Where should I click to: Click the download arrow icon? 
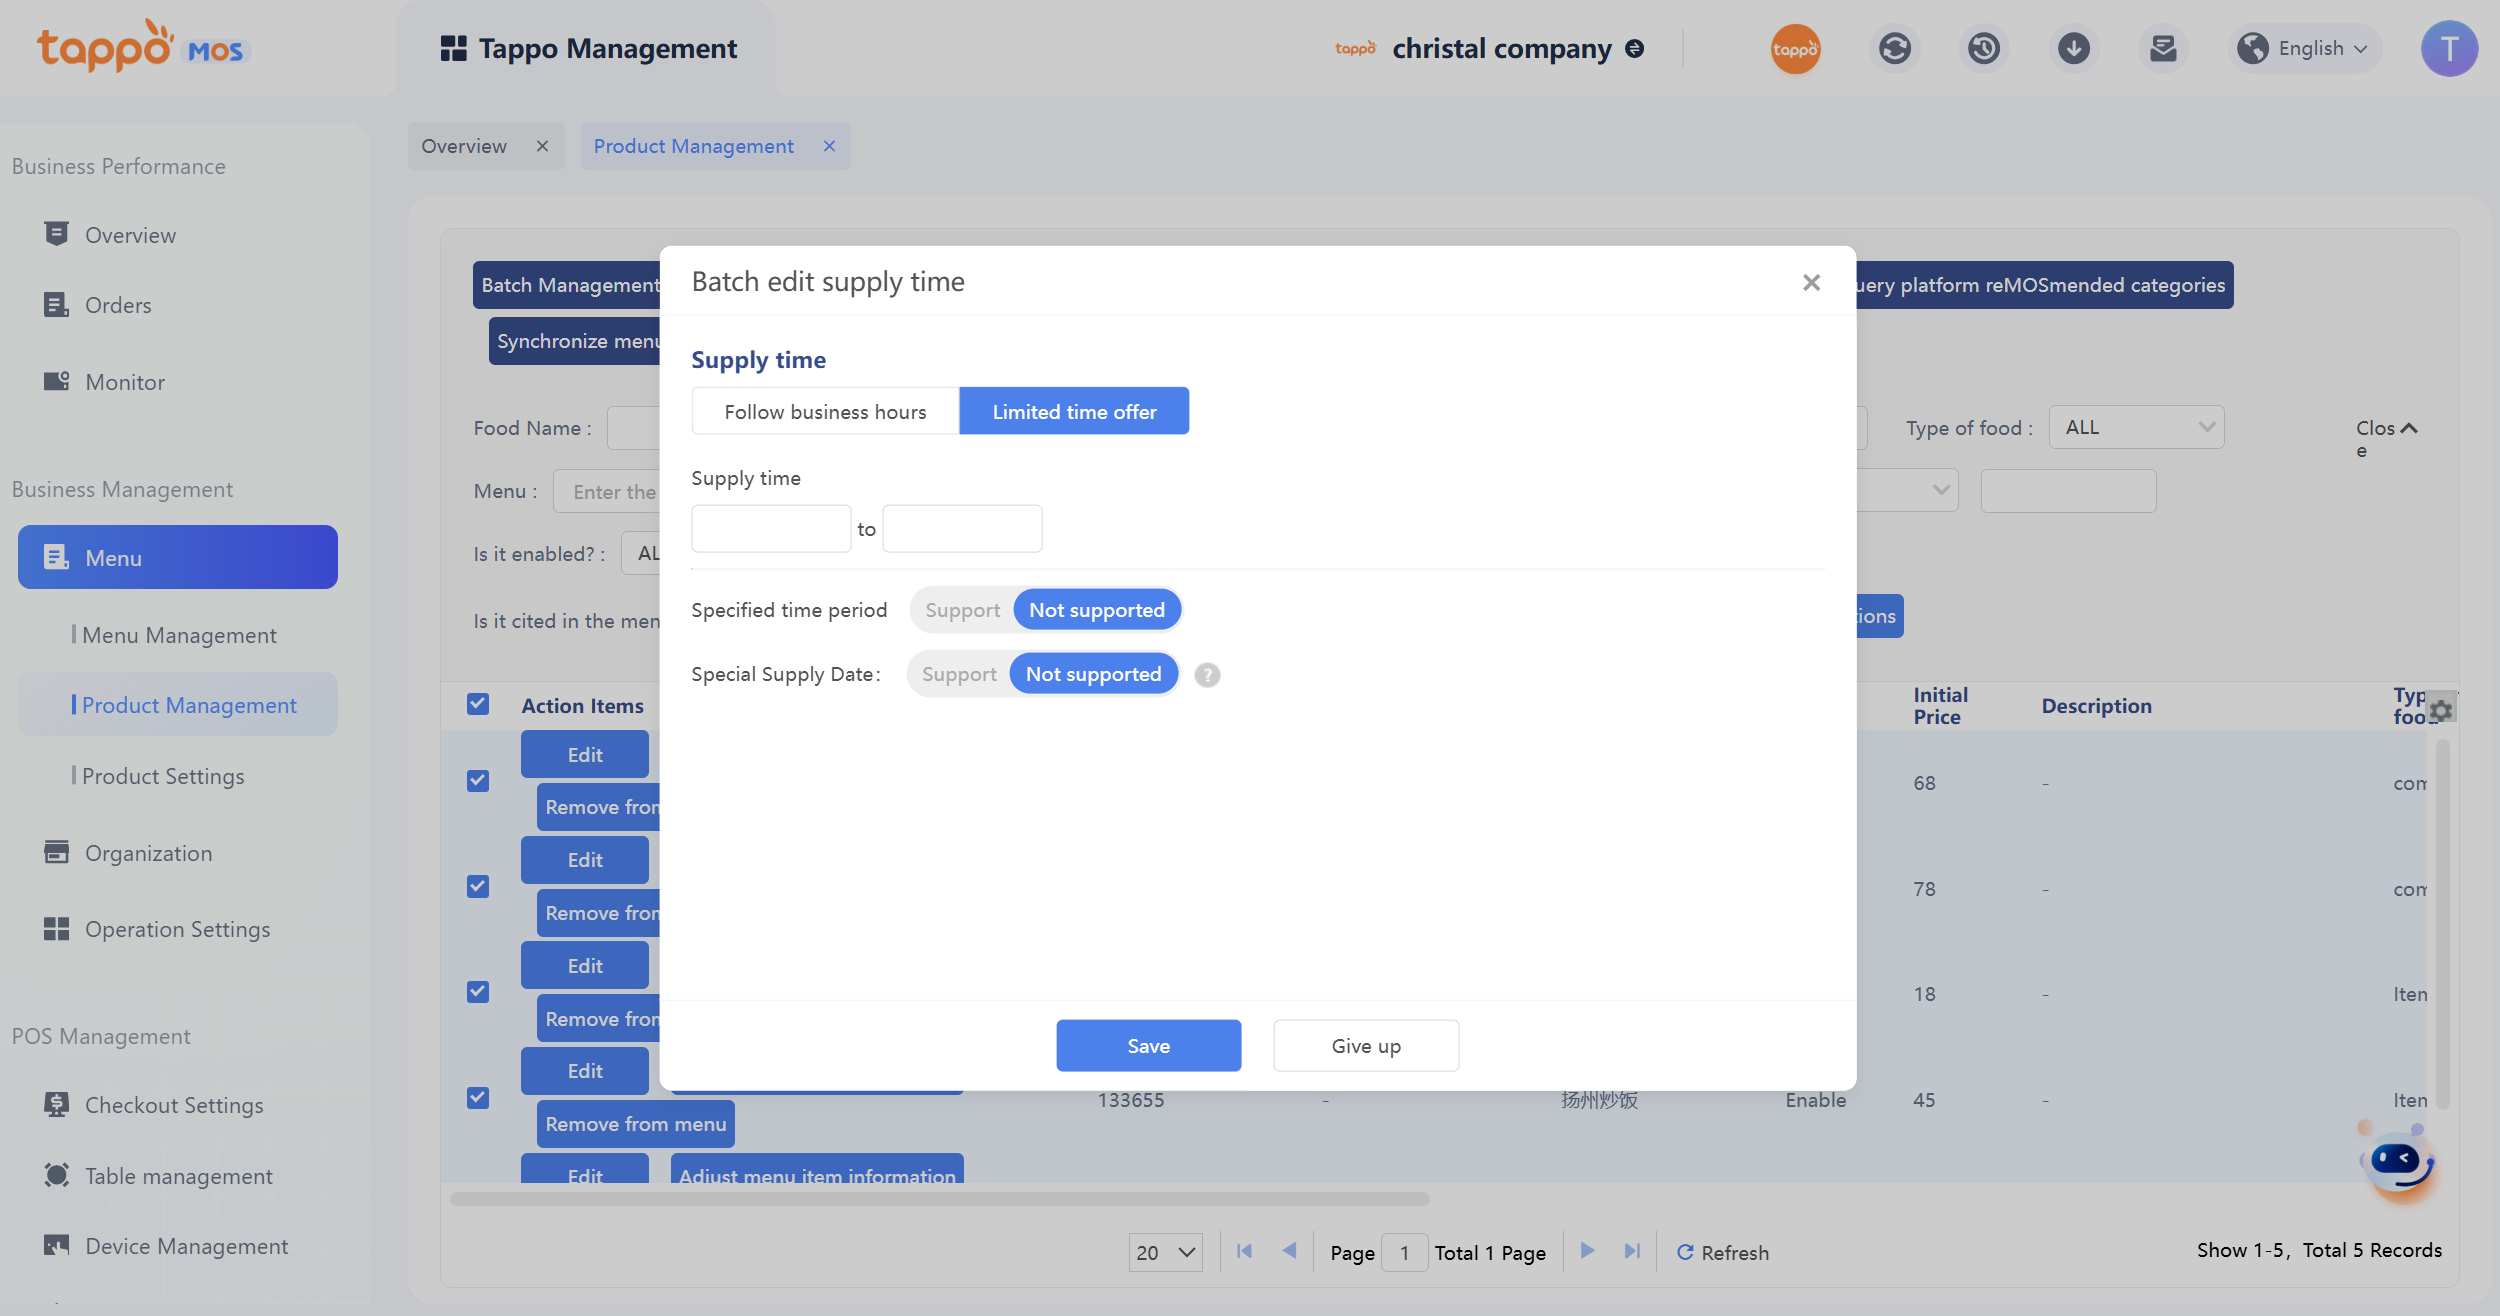[2073, 49]
